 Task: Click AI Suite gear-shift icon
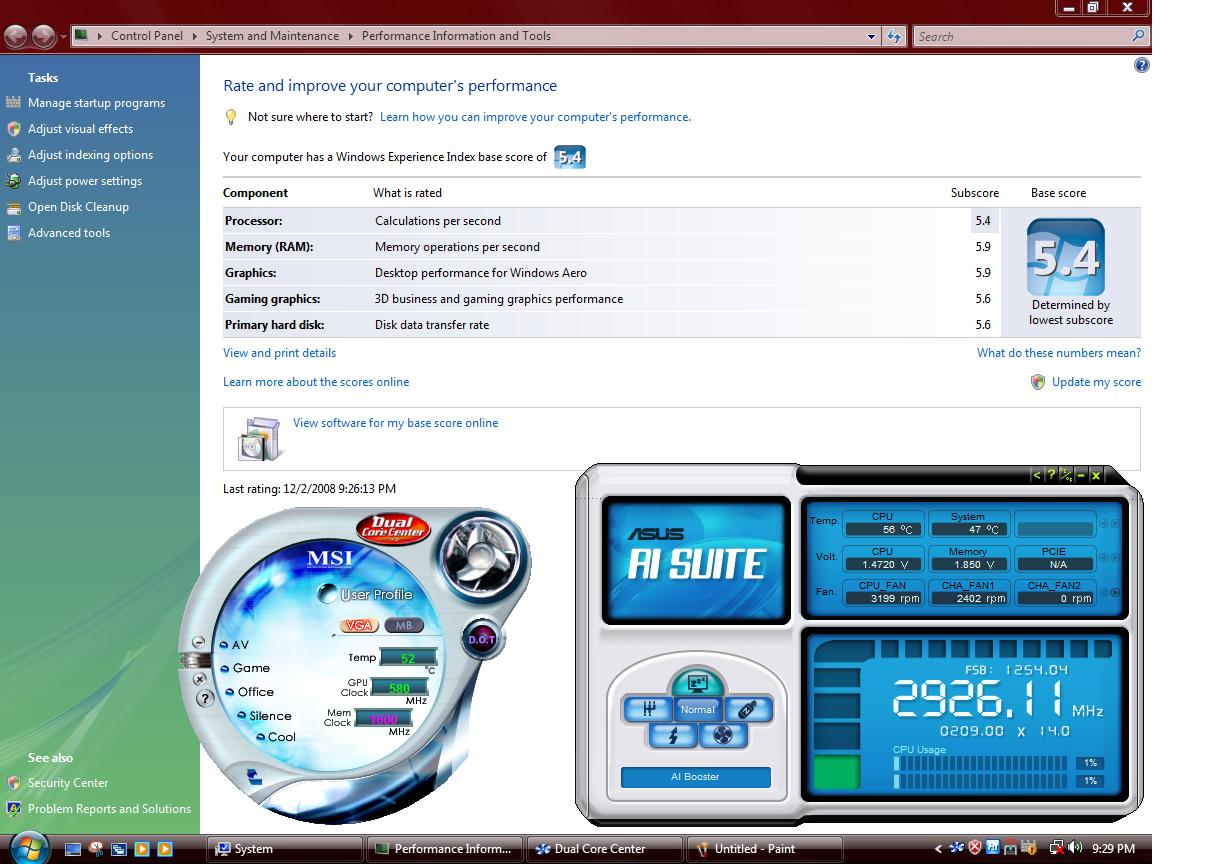(647, 709)
